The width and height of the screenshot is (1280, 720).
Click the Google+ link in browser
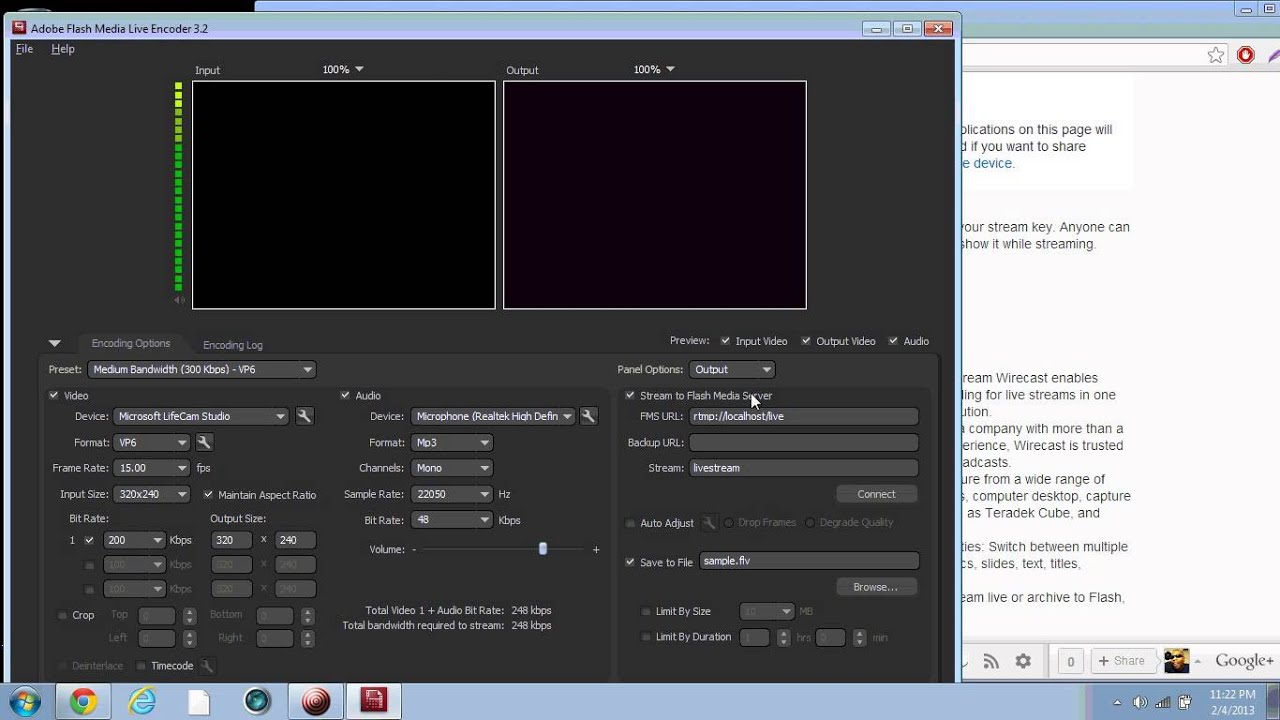point(1244,661)
